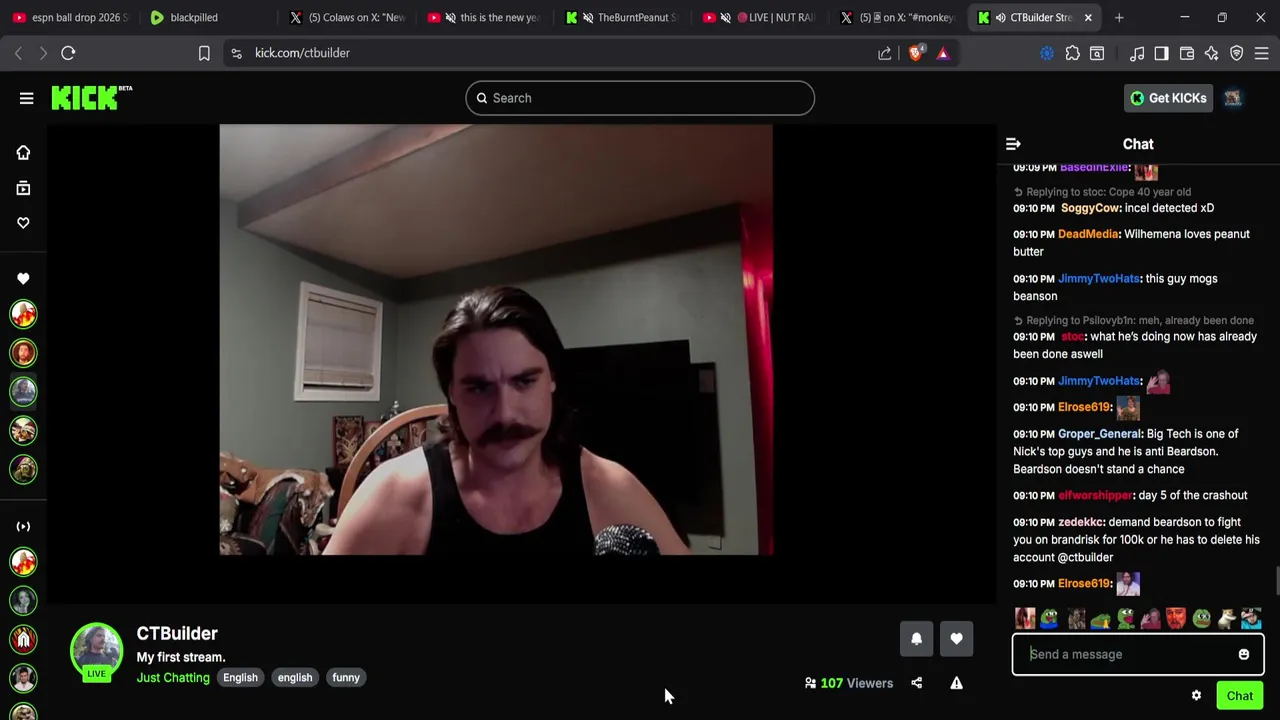The width and height of the screenshot is (1280, 720).
Task: Expand the sidebar recommended section icon
Action: 23,526
